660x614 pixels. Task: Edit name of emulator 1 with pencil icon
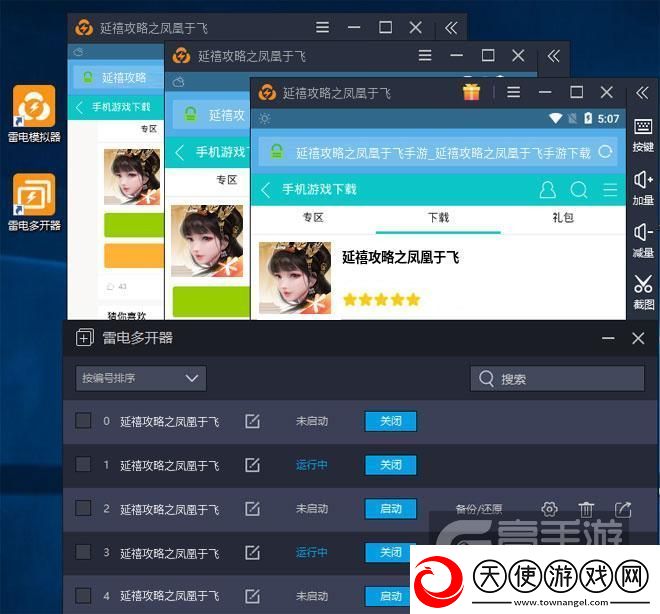click(252, 465)
